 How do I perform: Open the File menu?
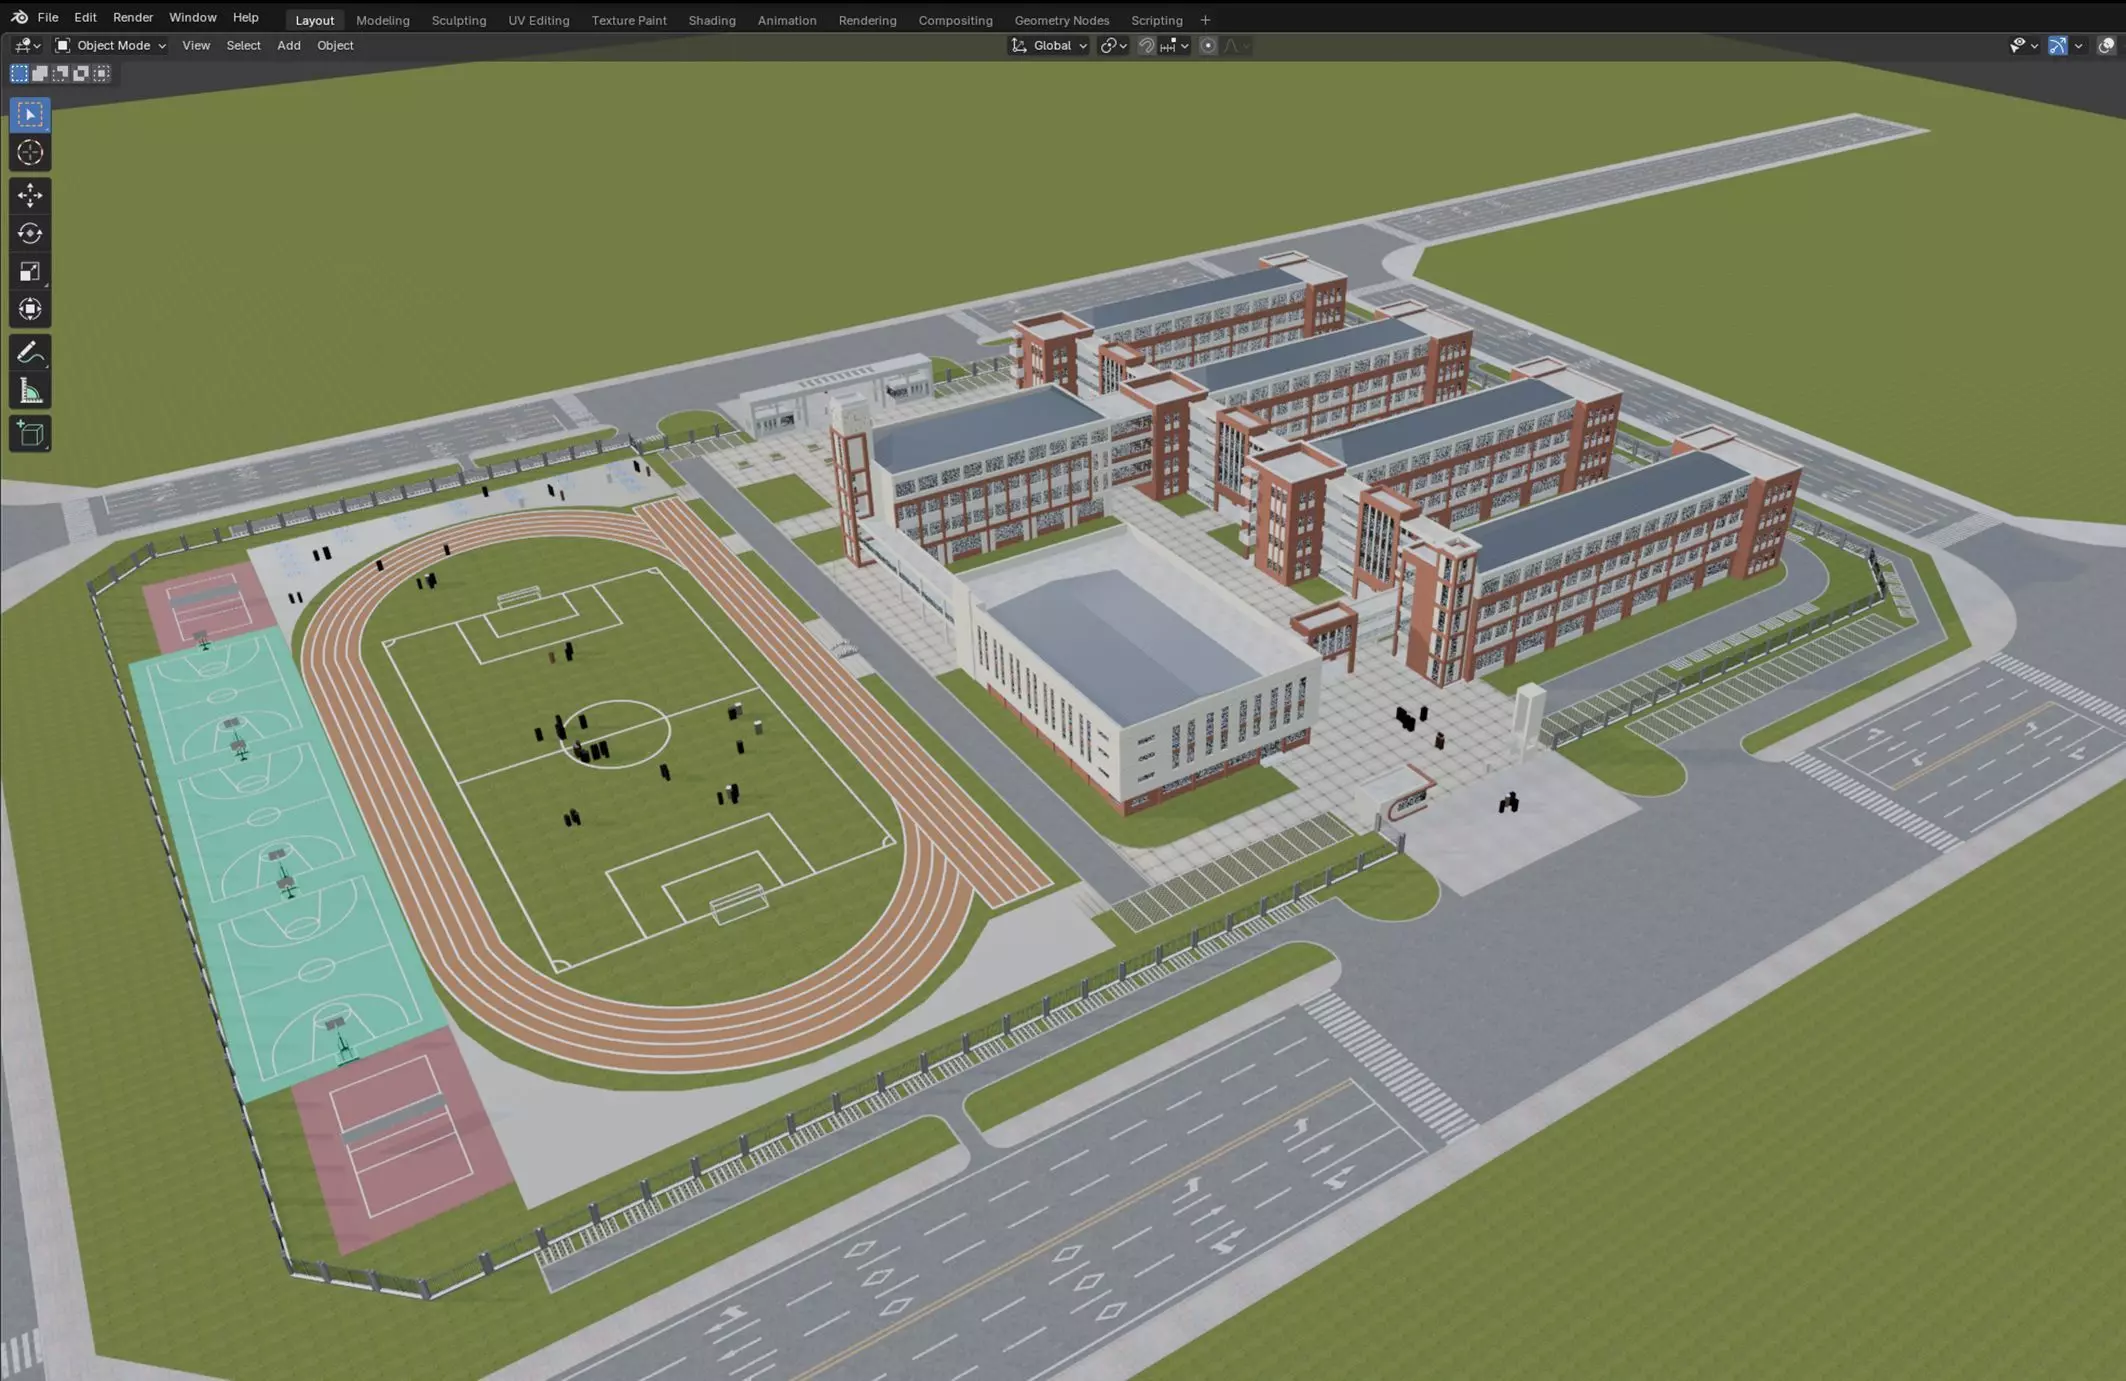pyautogui.click(x=47, y=17)
